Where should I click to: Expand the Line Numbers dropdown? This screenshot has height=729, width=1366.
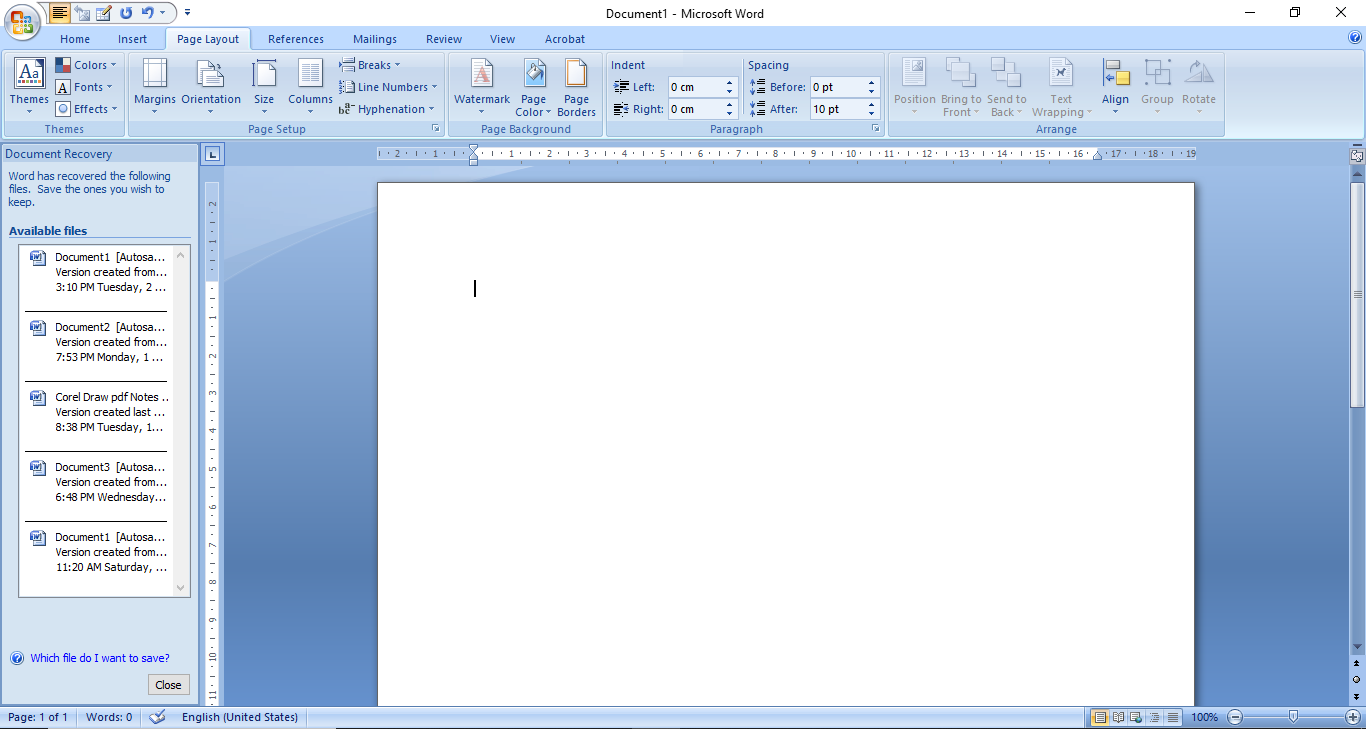[x=388, y=87]
